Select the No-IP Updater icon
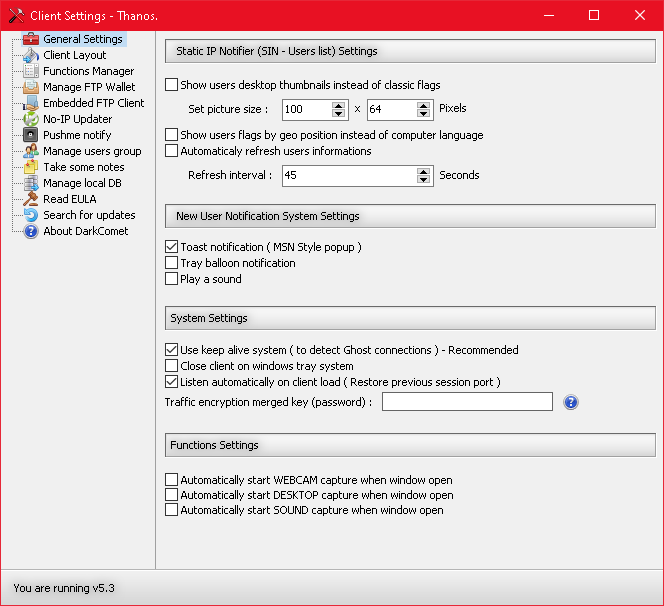The width and height of the screenshot is (664, 606). tap(31, 119)
